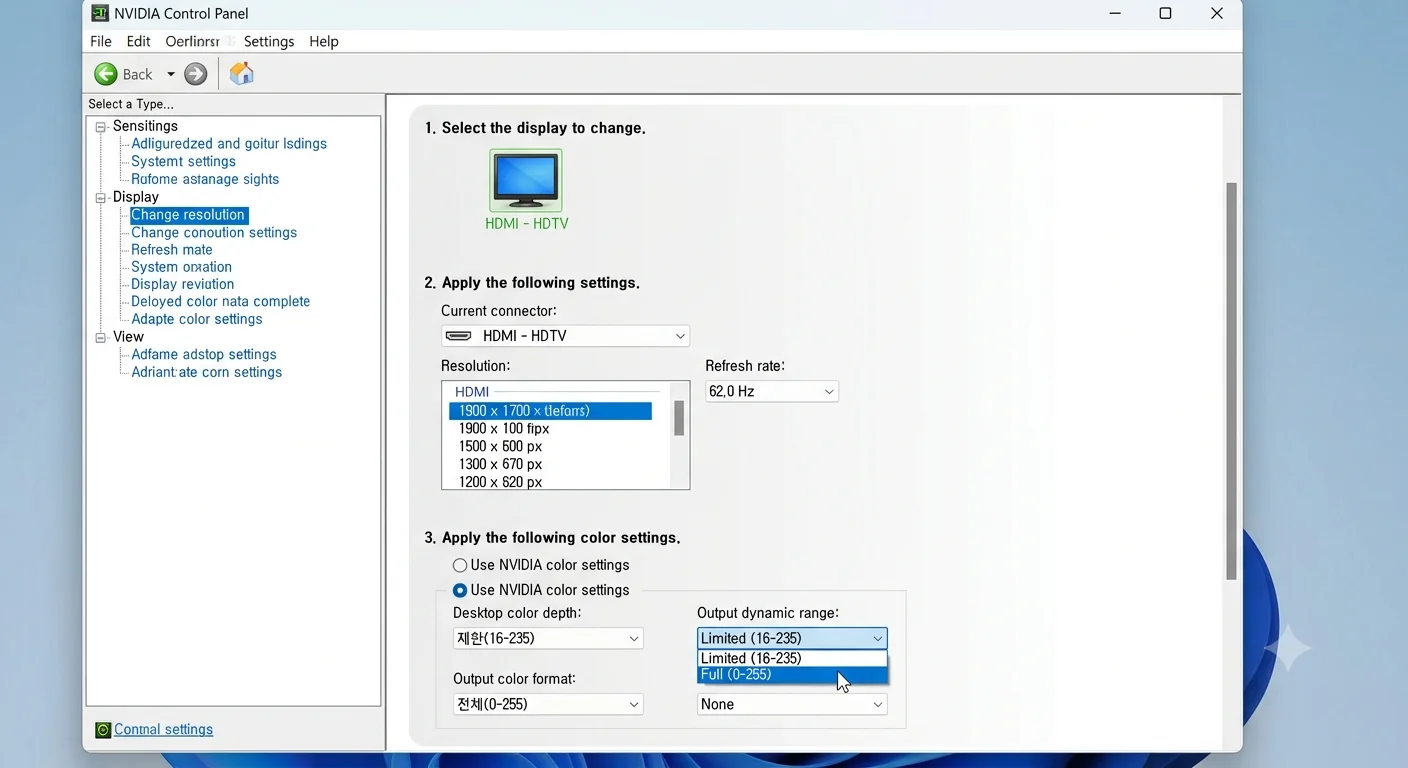Open the Edit menu
The image size is (1408, 768).
pos(138,41)
